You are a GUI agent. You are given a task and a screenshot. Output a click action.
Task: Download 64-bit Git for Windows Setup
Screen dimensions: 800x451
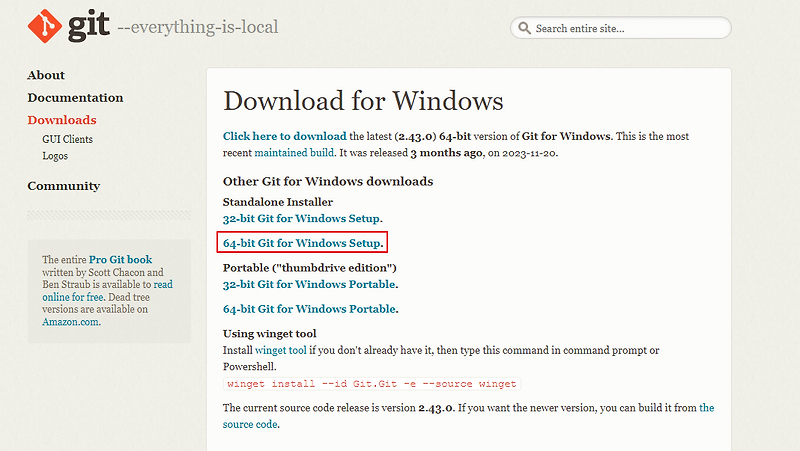(302, 243)
